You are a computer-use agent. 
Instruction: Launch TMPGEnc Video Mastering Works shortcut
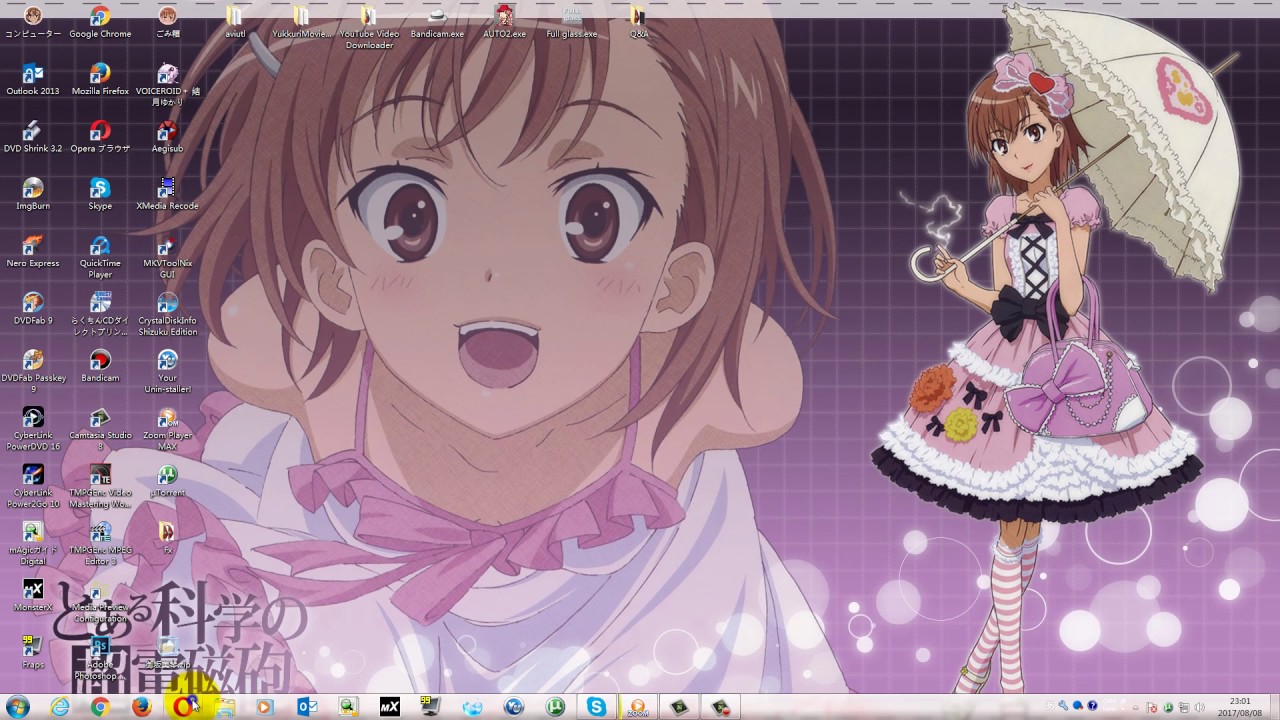(100, 486)
